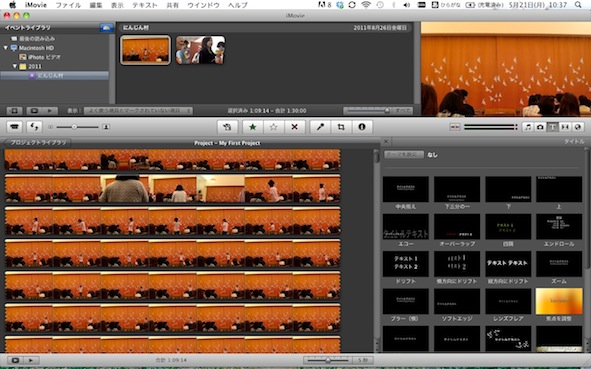Close the title browser with X
This screenshot has height=369, width=591.
point(386,142)
